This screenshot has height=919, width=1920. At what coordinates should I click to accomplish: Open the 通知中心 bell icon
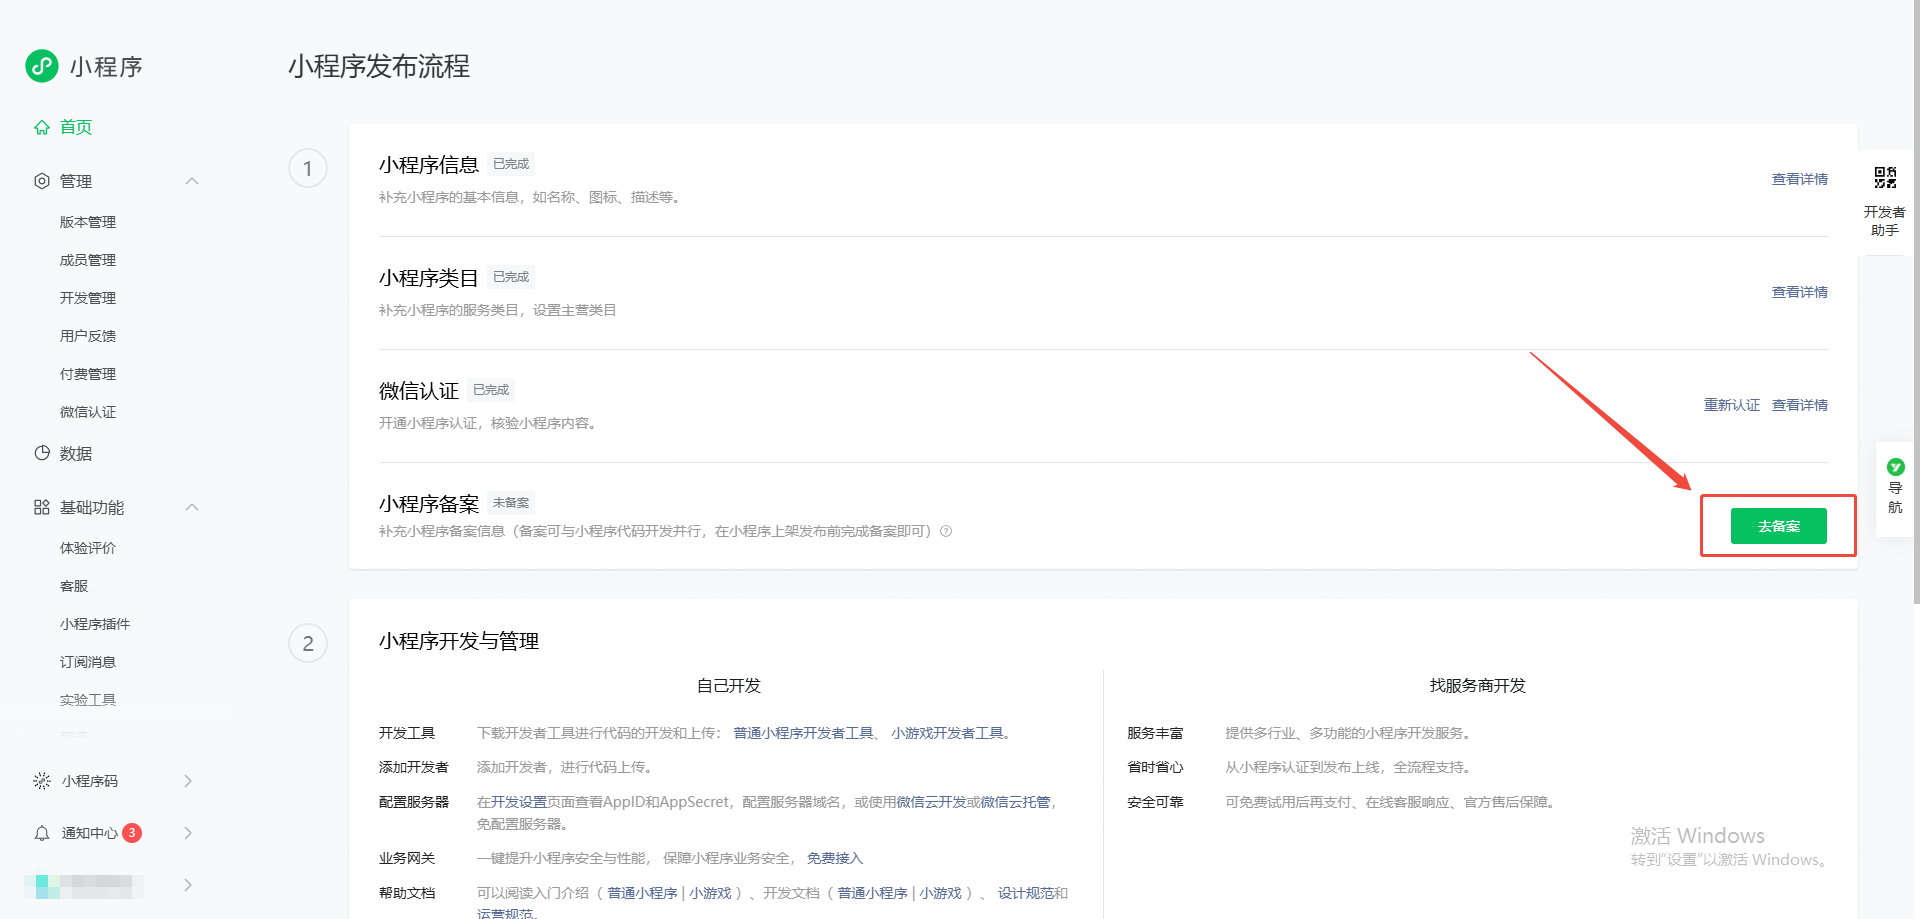[42, 833]
